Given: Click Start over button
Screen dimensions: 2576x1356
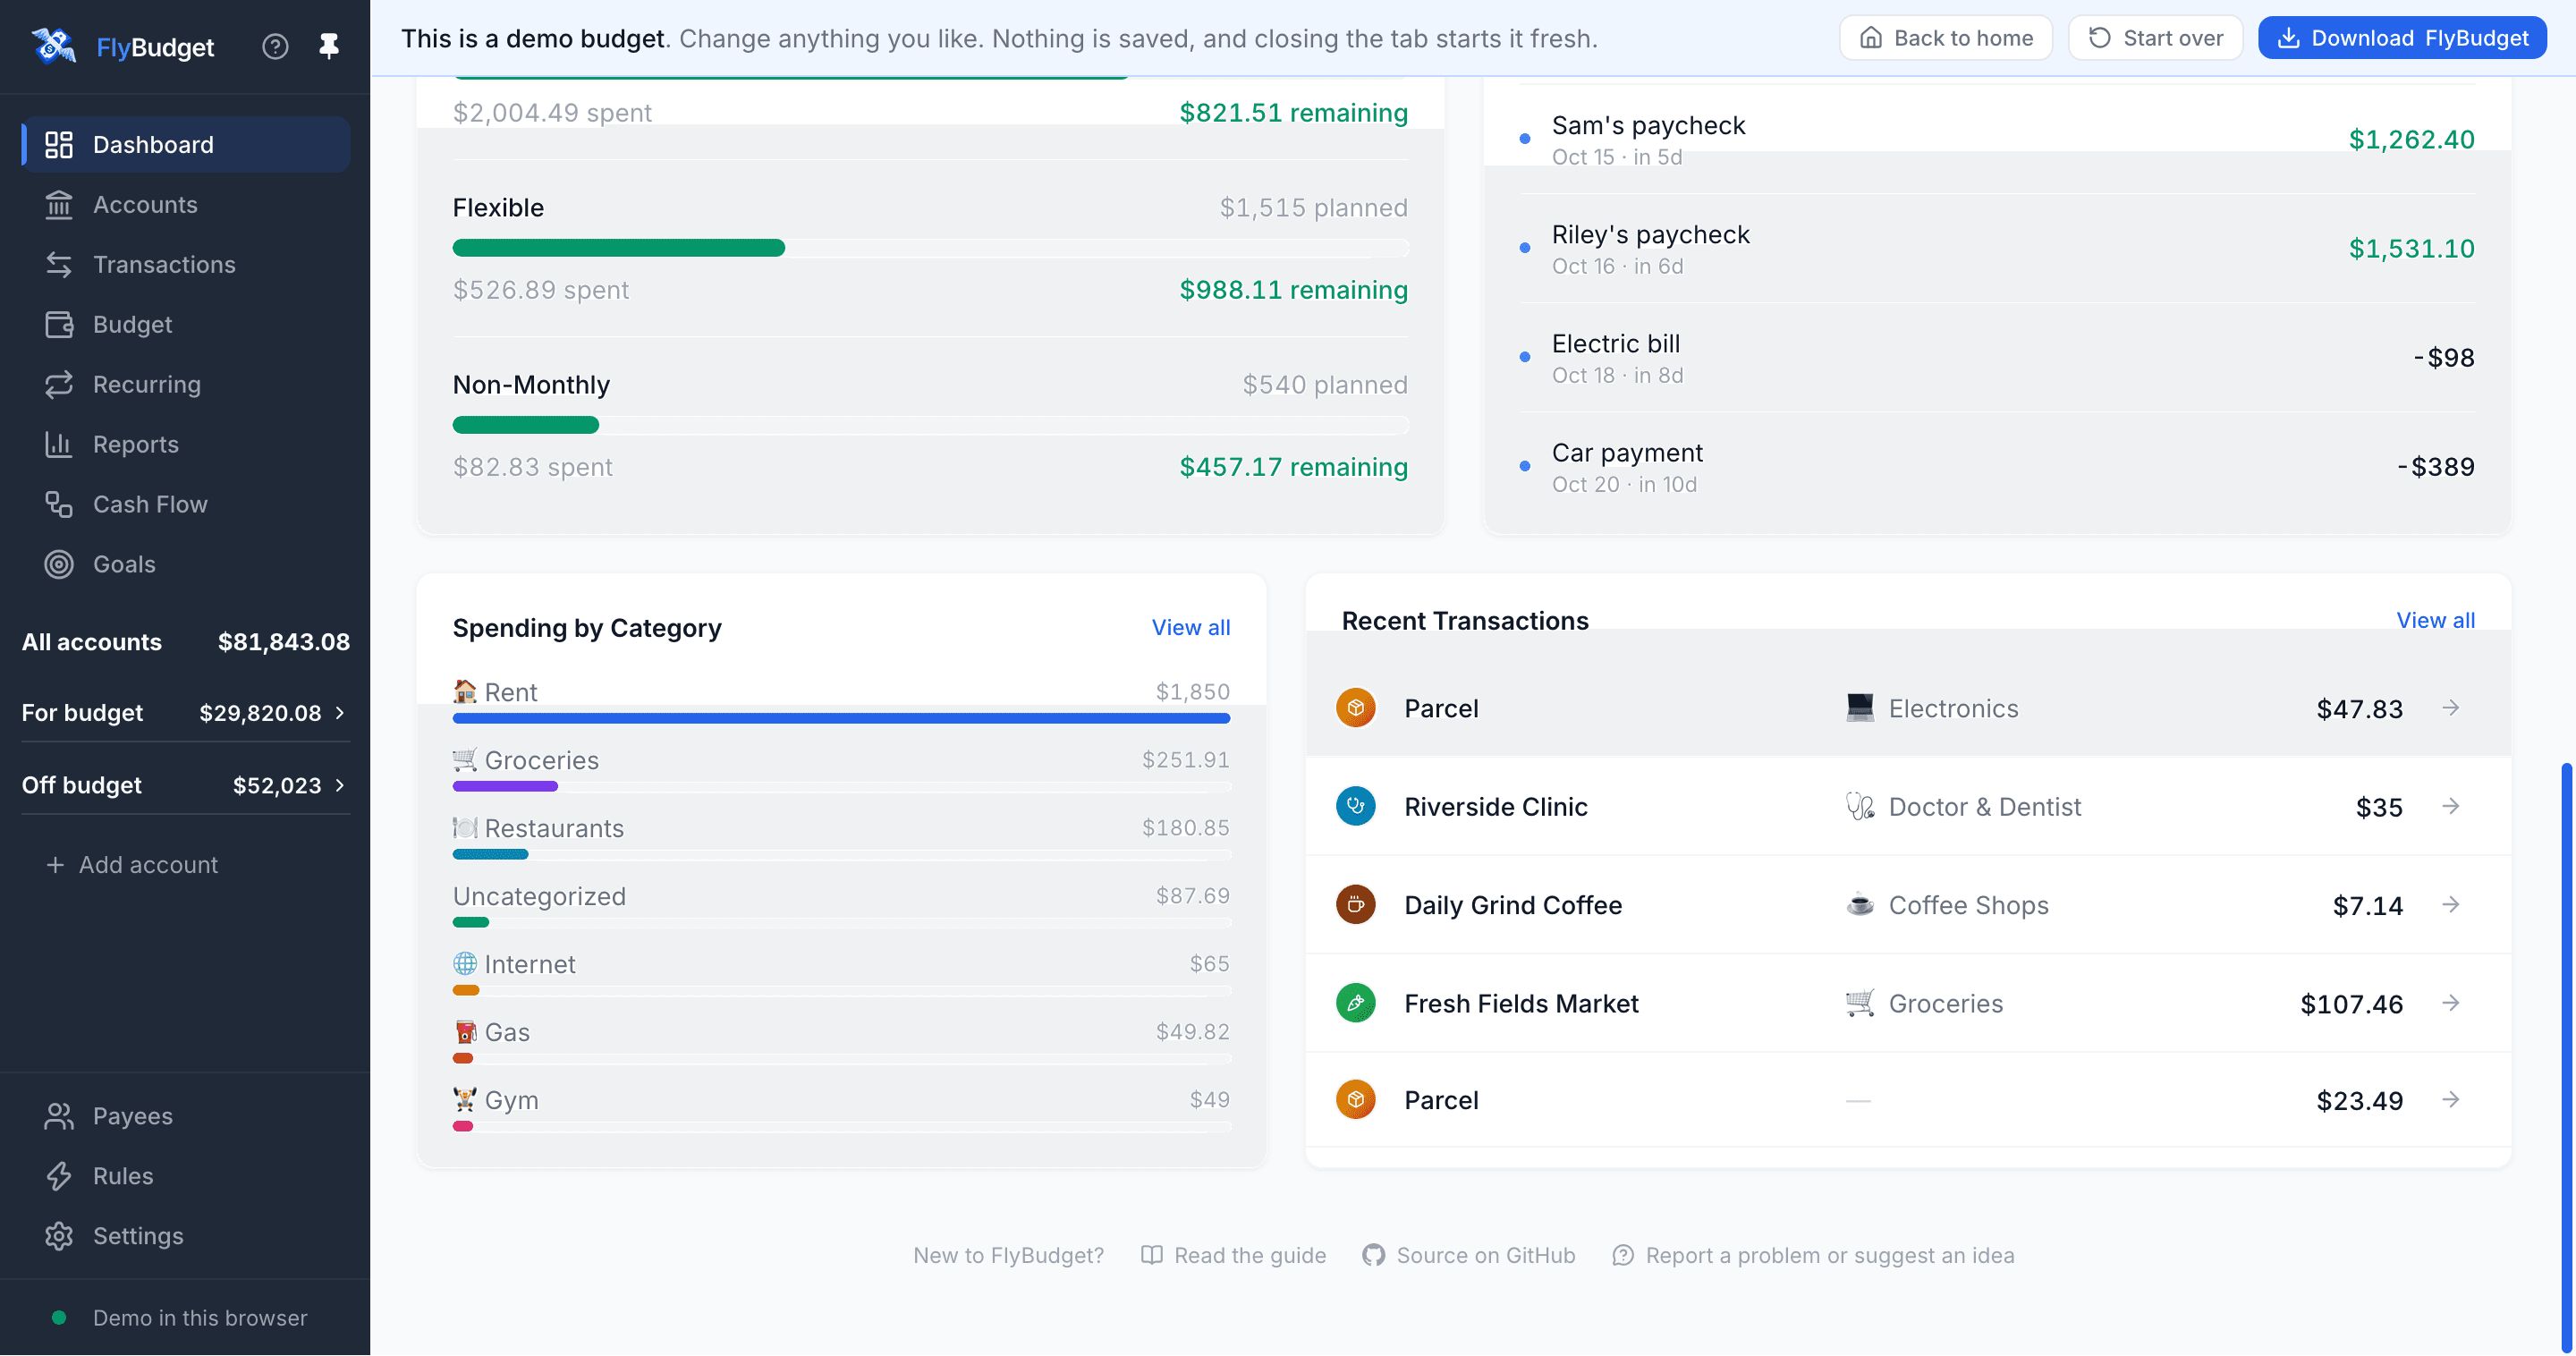Looking at the screenshot, I should (x=2155, y=38).
